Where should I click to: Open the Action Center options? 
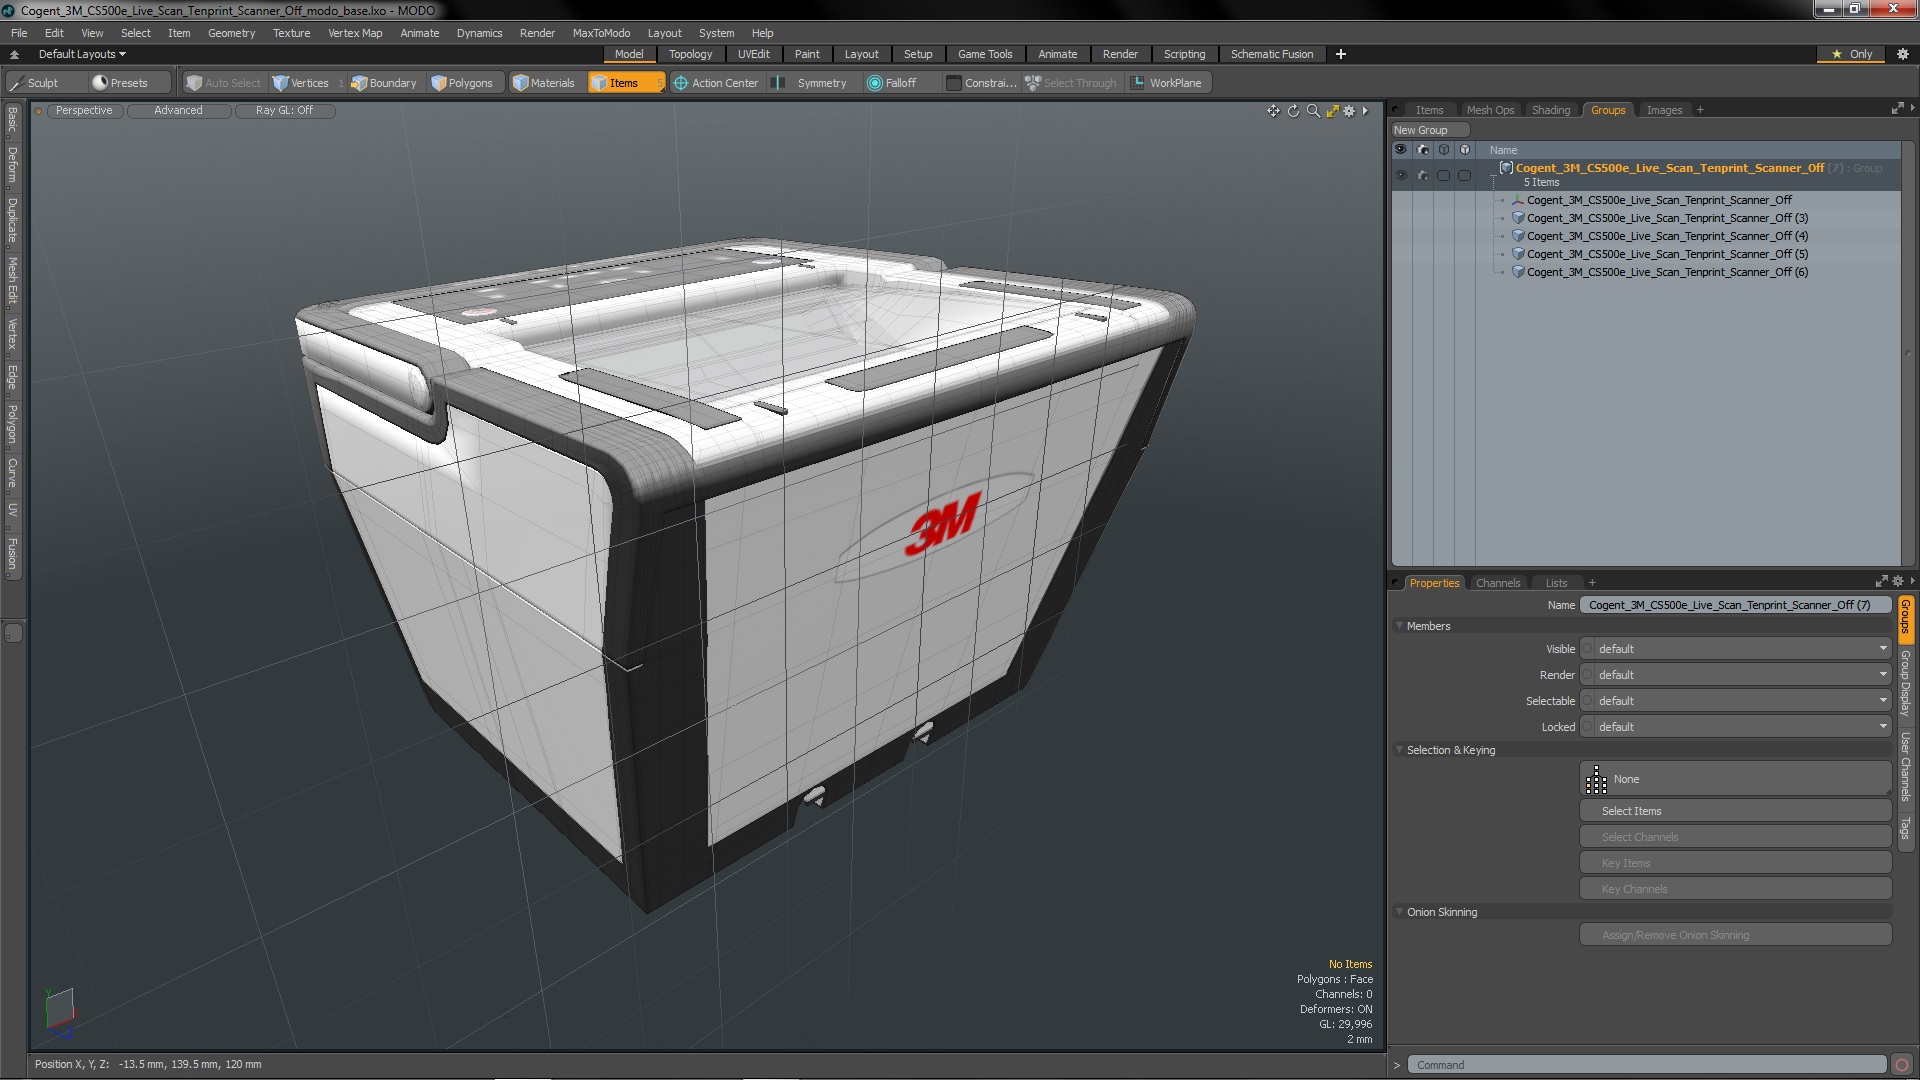(x=716, y=83)
